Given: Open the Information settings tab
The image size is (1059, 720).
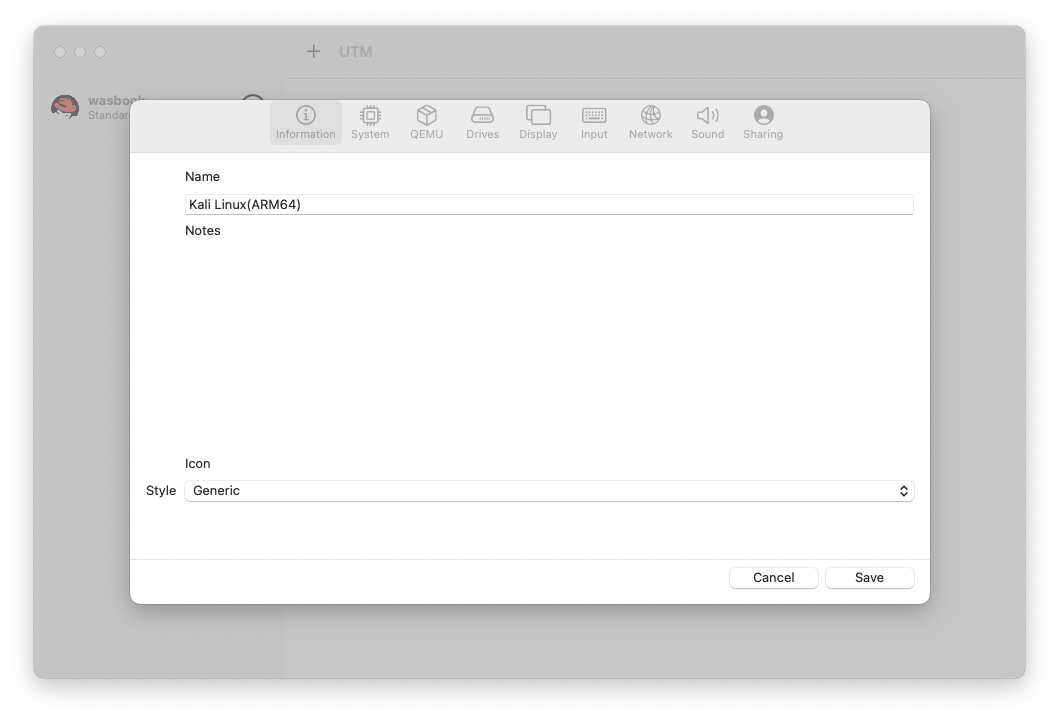Looking at the screenshot, I should pyautogui.click(x=305, y=123).
